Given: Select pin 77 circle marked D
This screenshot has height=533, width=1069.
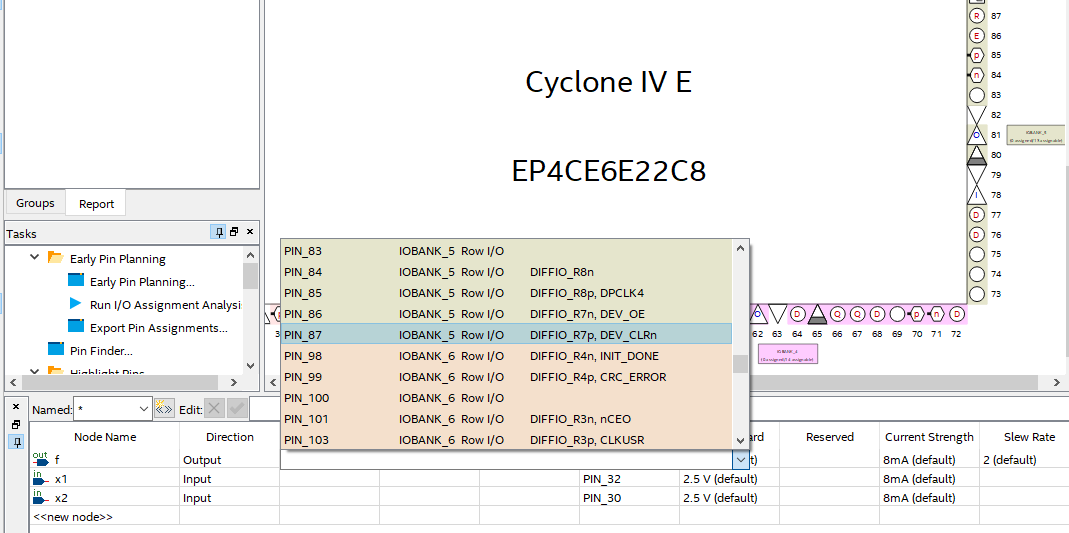Looking at the screenshot, I should (977, 215).
